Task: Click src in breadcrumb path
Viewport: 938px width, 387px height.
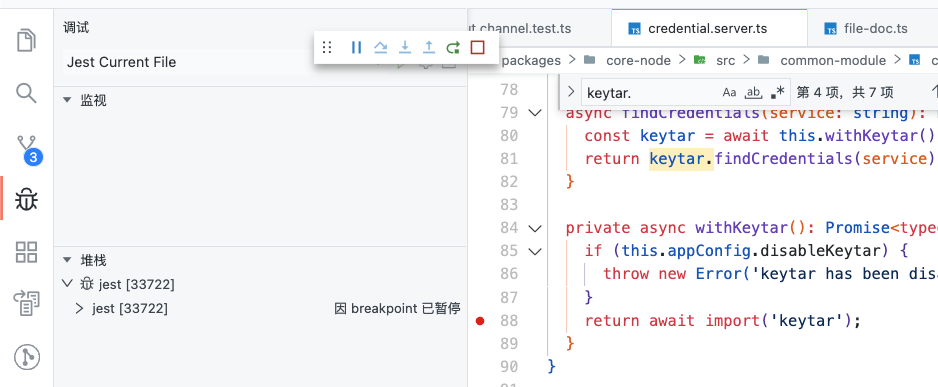Action: tap(725, 60)
